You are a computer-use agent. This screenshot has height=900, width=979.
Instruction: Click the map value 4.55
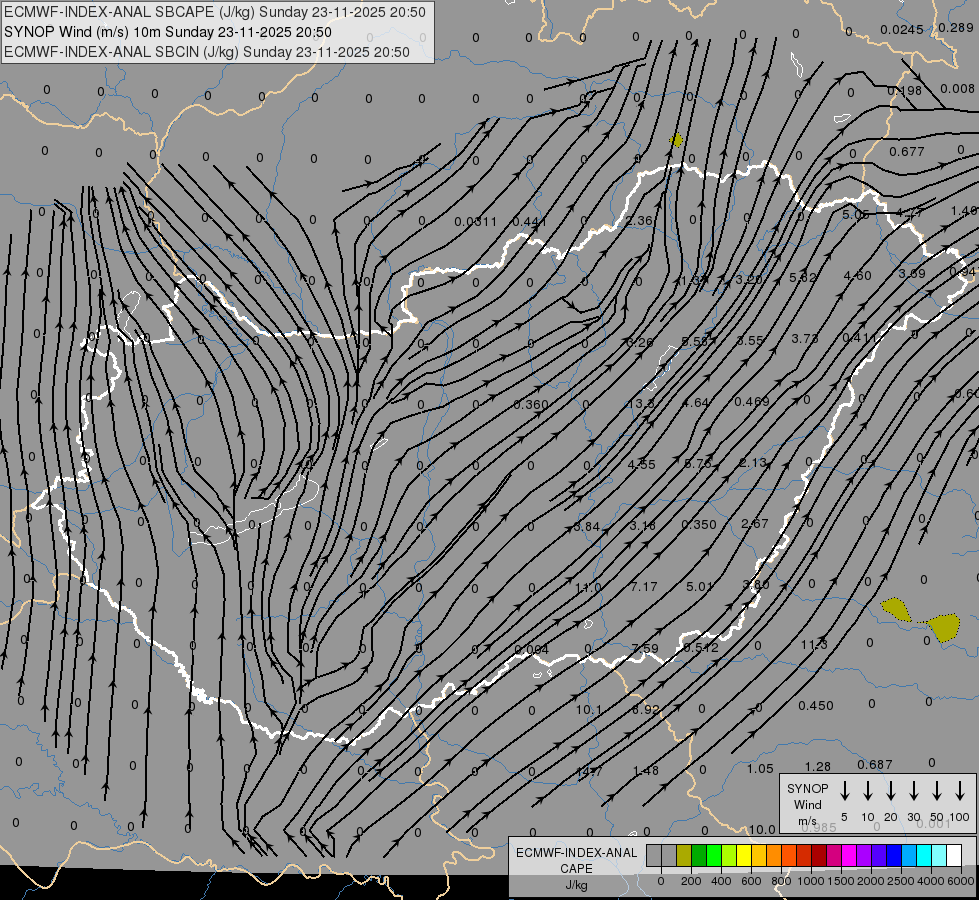pyautogui.click(x=641, y=465)
